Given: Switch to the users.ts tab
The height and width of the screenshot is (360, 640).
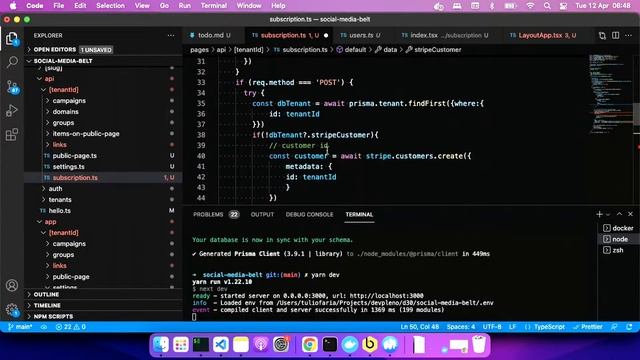Looking at the screenshot, I should tap(361, 36).
